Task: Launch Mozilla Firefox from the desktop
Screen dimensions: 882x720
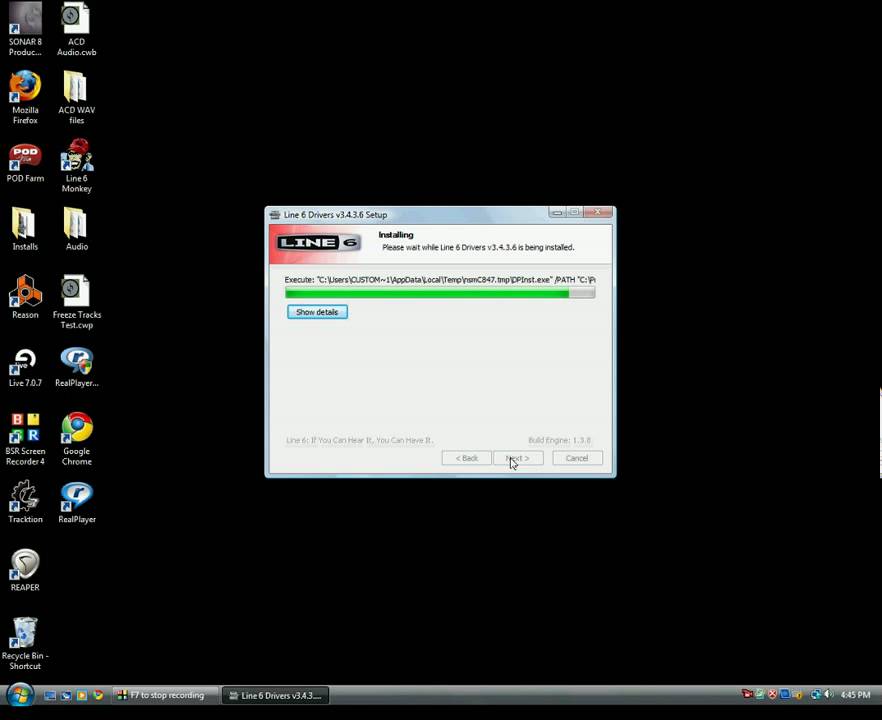Action: [25, 97]
